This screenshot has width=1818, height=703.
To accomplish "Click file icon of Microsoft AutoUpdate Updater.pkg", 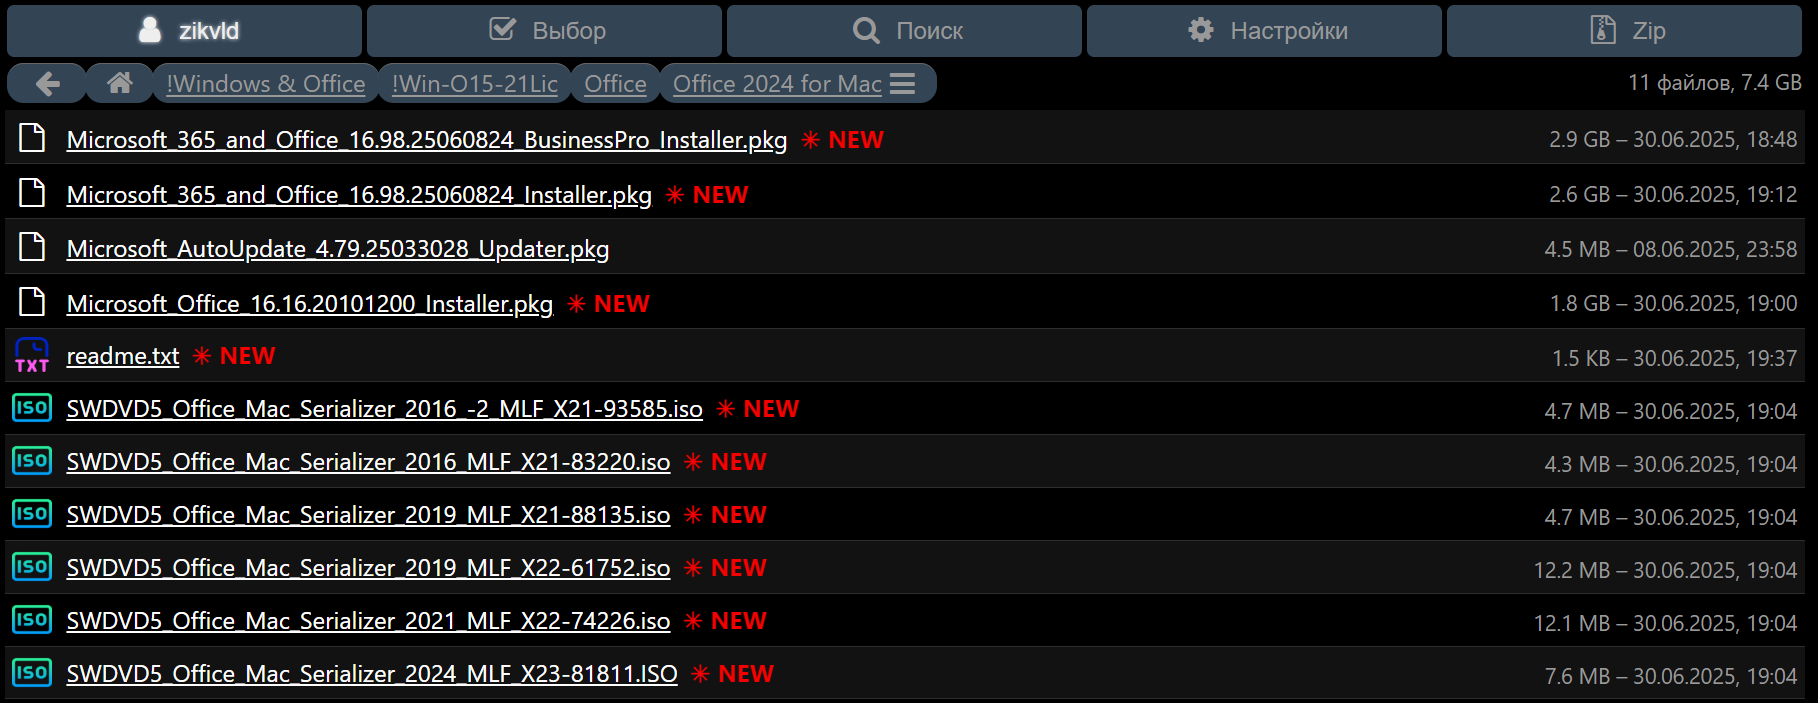I will click(32, 247).
